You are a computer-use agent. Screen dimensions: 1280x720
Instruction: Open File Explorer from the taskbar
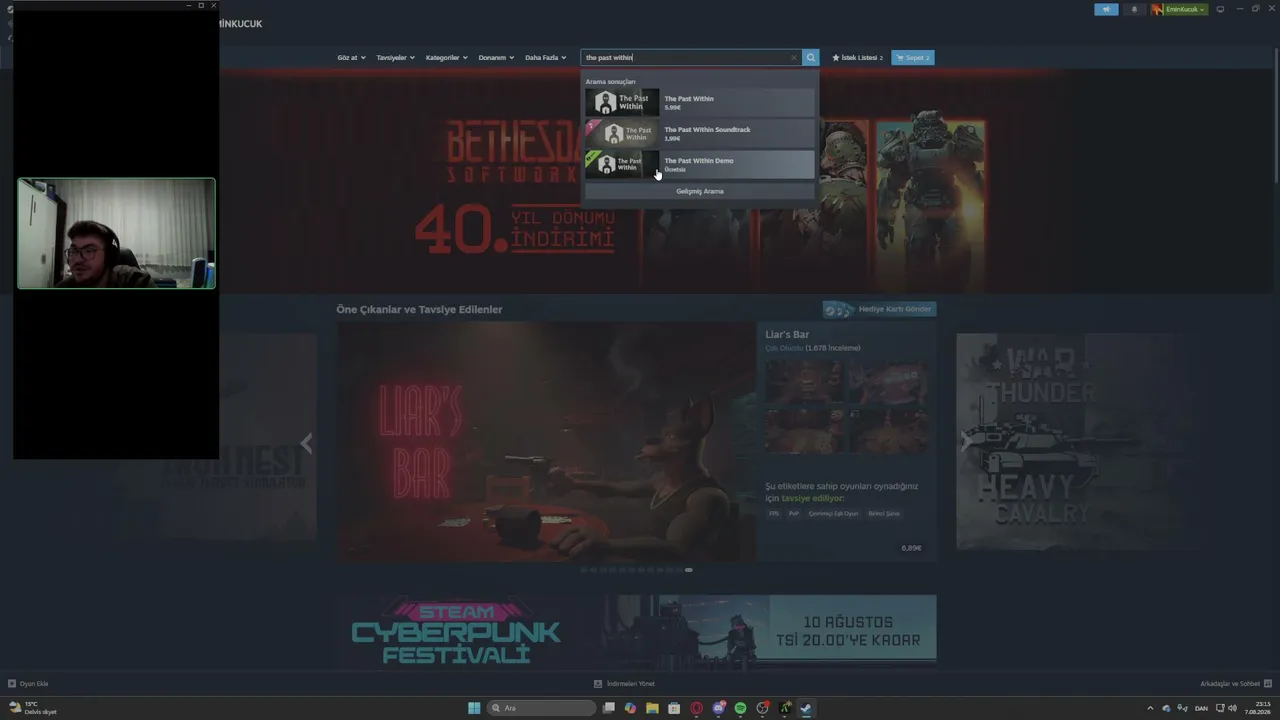click(652, 708)
